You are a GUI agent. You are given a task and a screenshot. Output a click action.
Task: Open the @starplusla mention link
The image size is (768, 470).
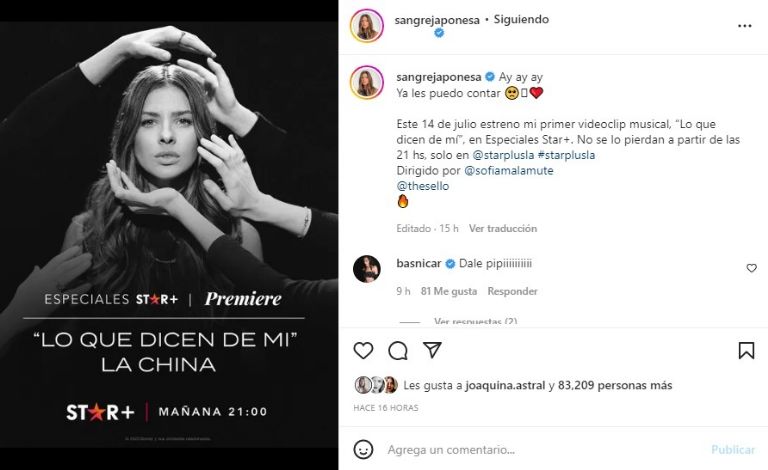(503, 155)
